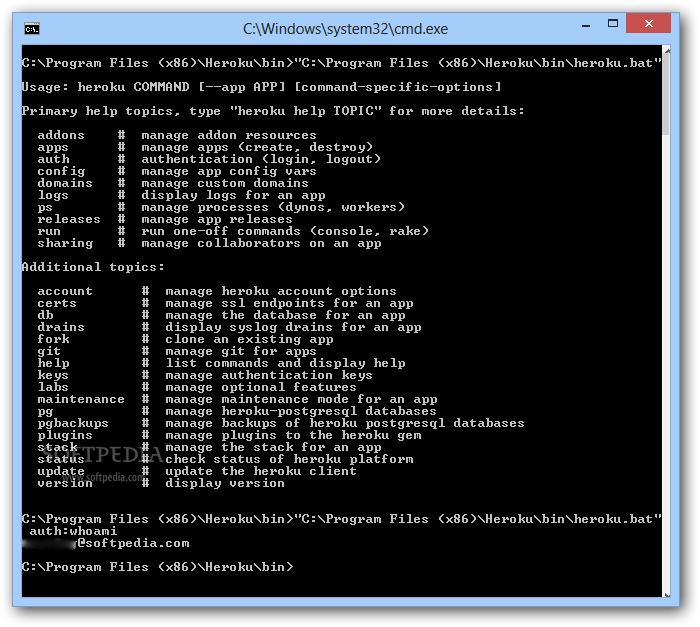Click the 'Primary help topics' line
700x627 pixels.
[x=273, y=111]
